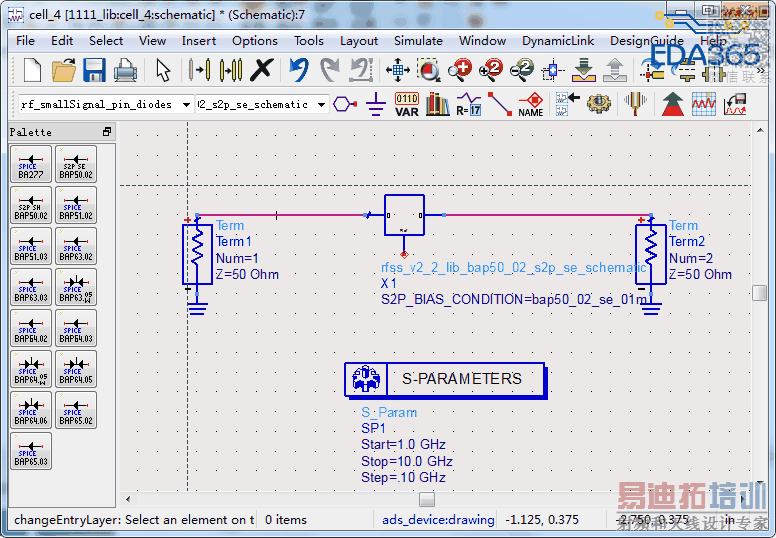The width and height of the screenshot is (776, 538).
Task: Insert a VAR variable equation block
Action: pos(407,104)
